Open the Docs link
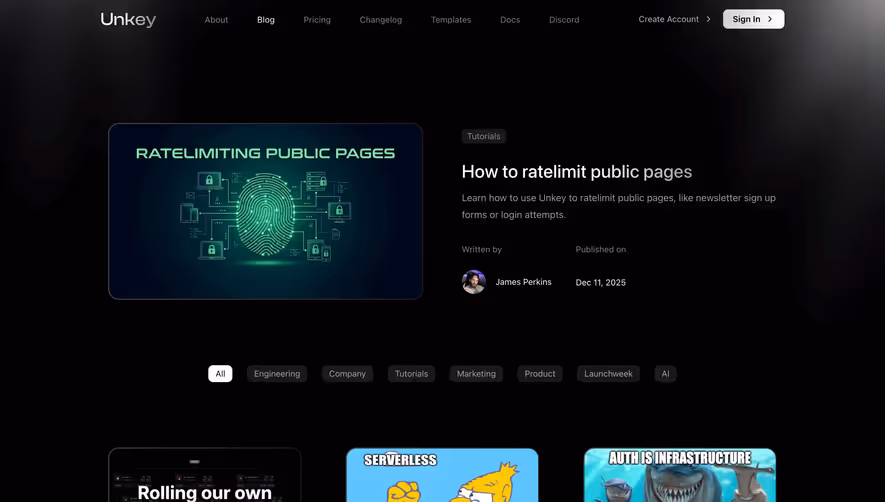 click(x=510, y=20)
